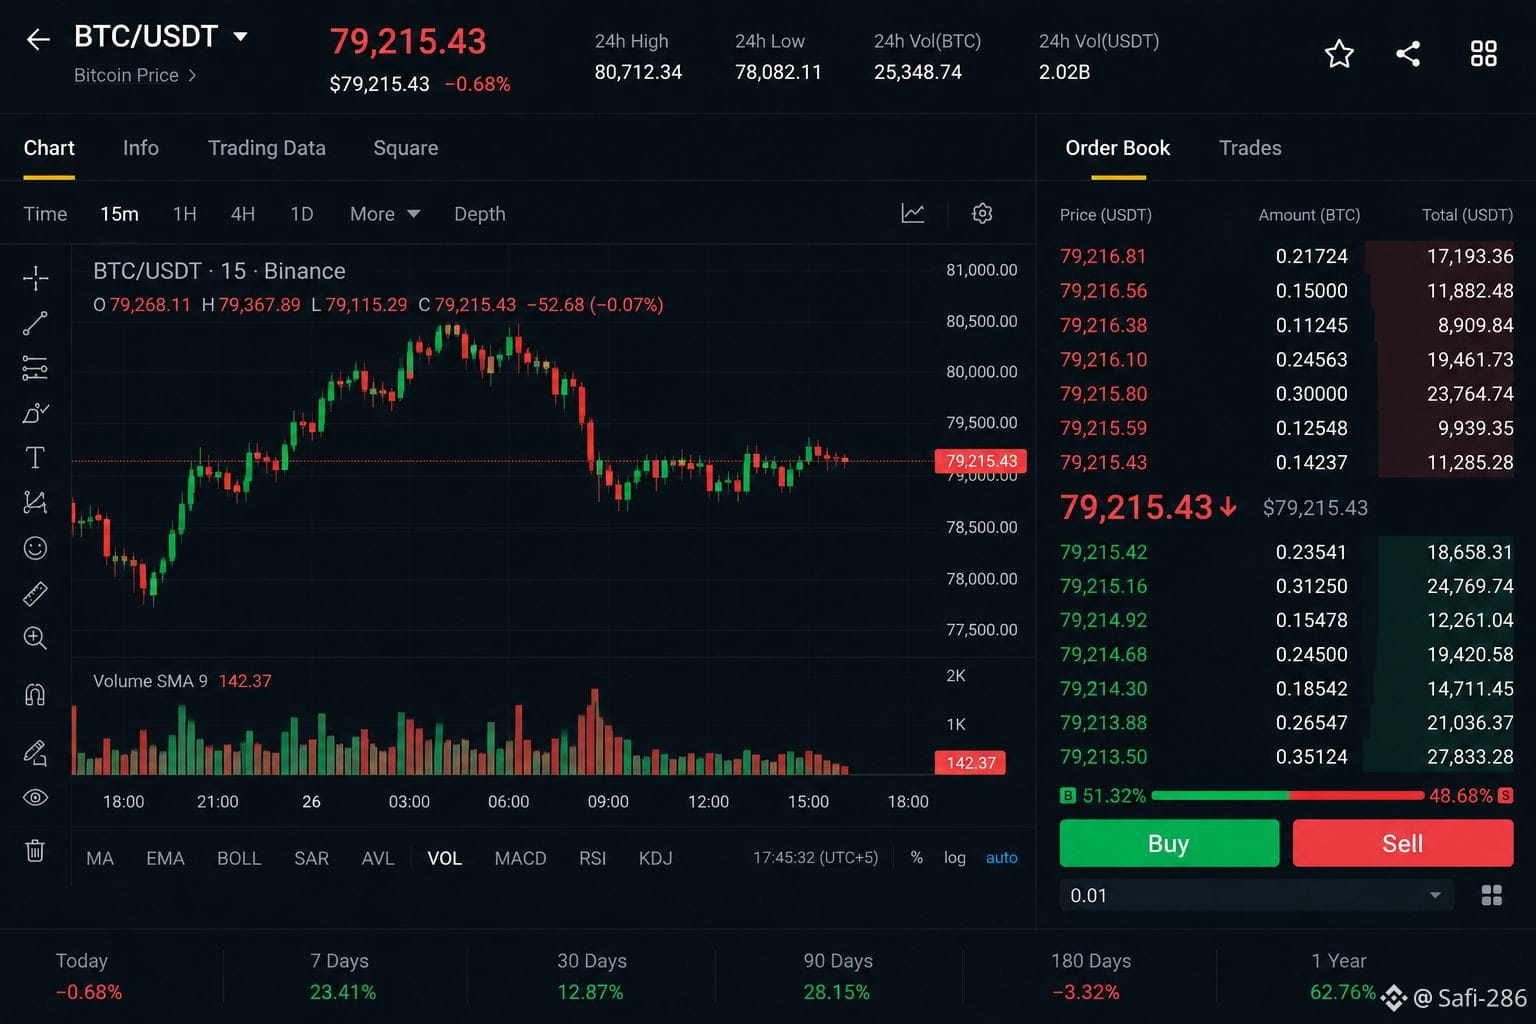
Task: Toggle the AVL indicator
Action: tap(378, 858)
